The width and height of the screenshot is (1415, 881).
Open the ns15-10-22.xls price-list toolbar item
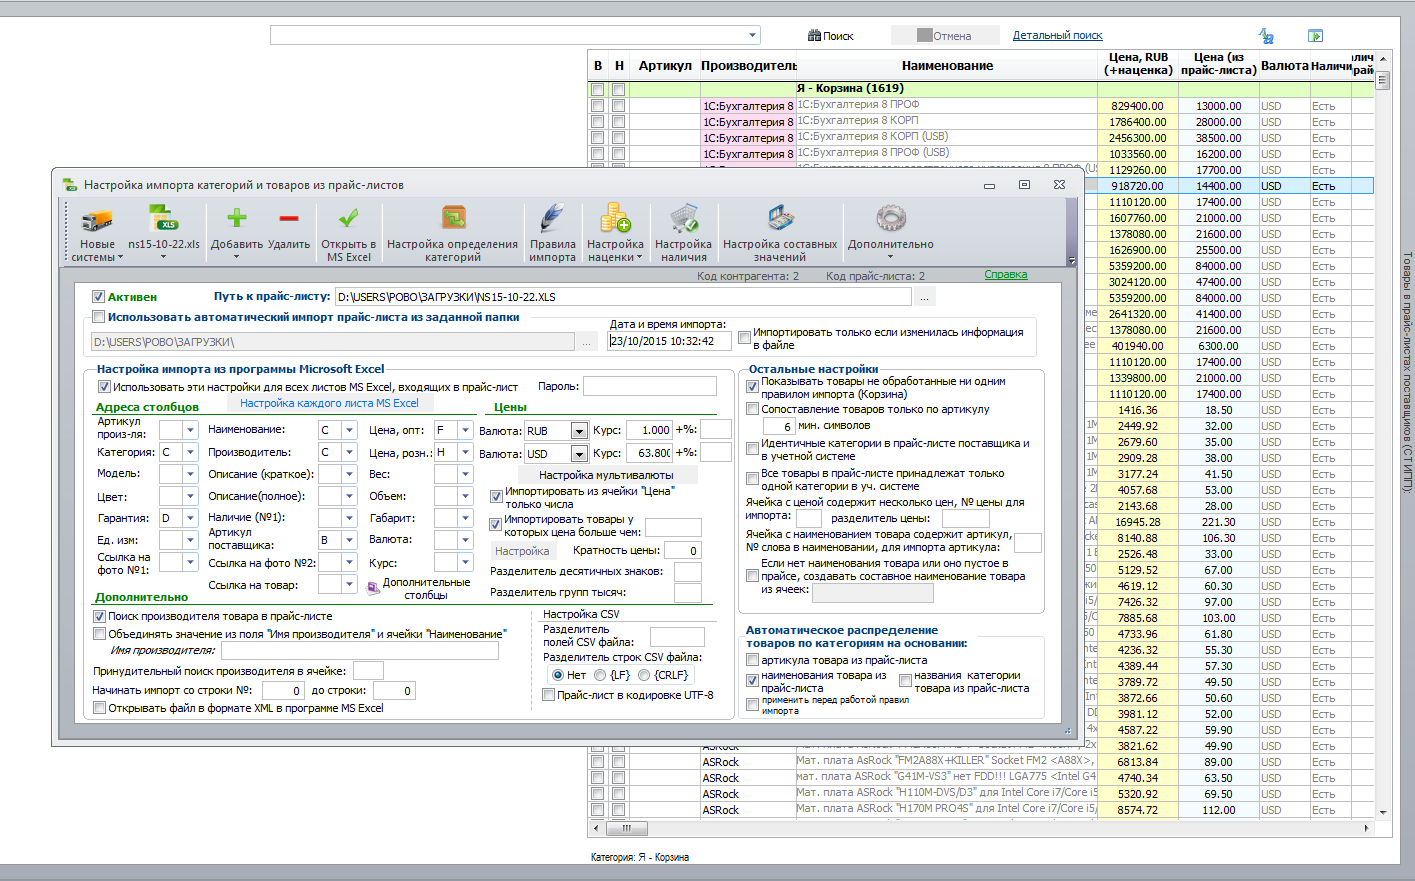[163, 234]
